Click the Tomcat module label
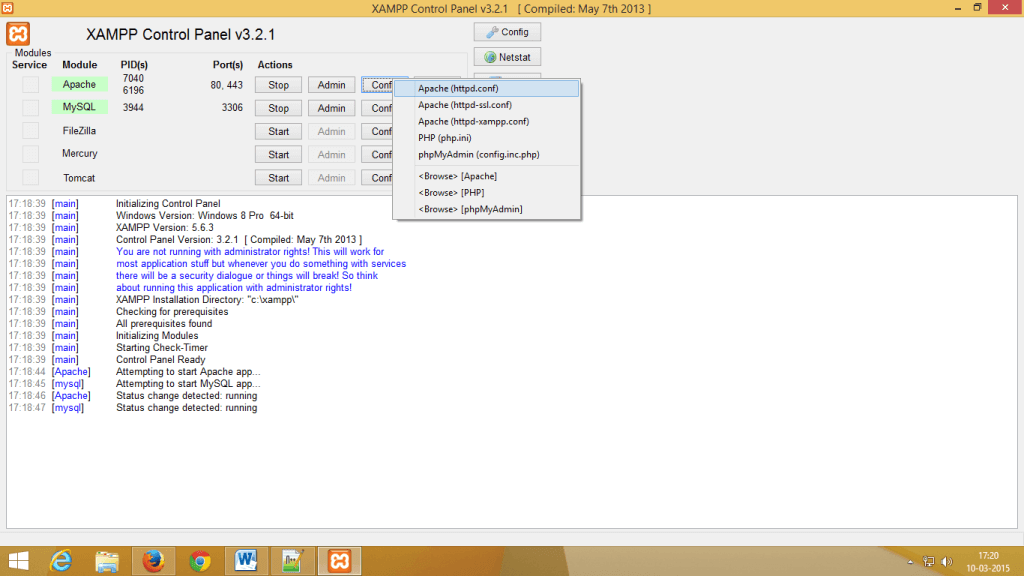Screen dimensions: 1024x576 pos(79,178)
